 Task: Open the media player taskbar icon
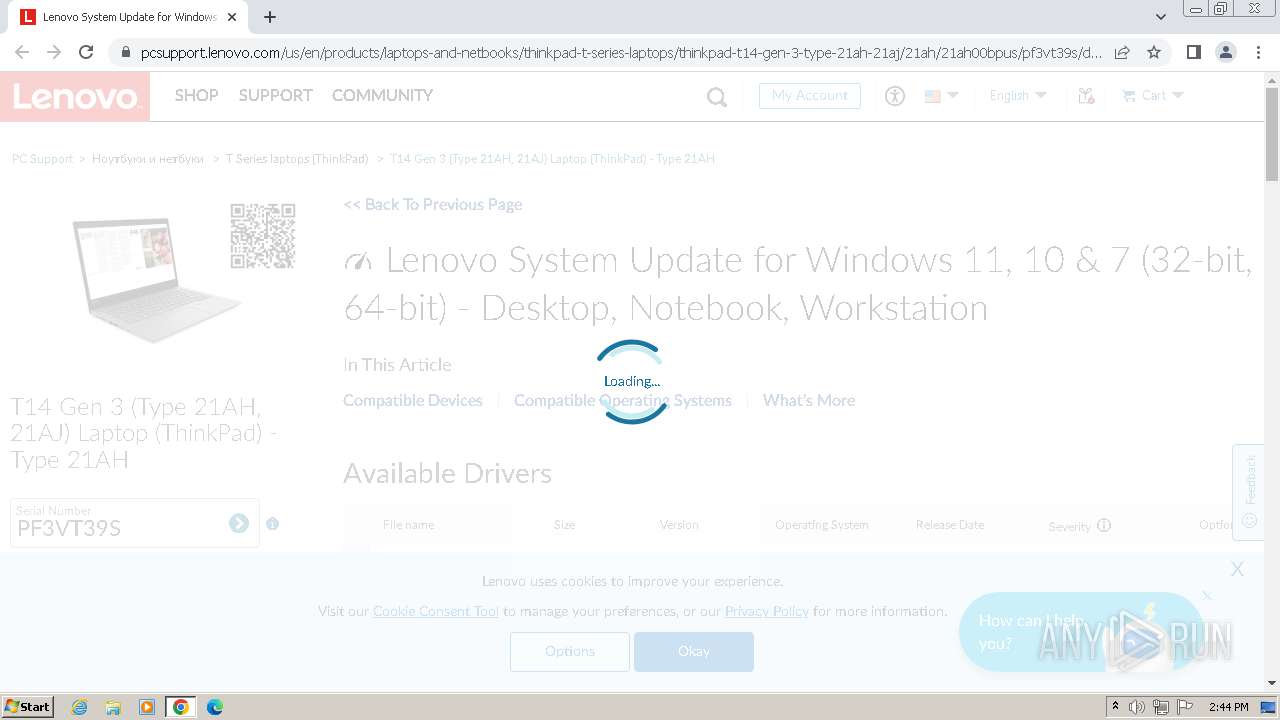(147, 707)
